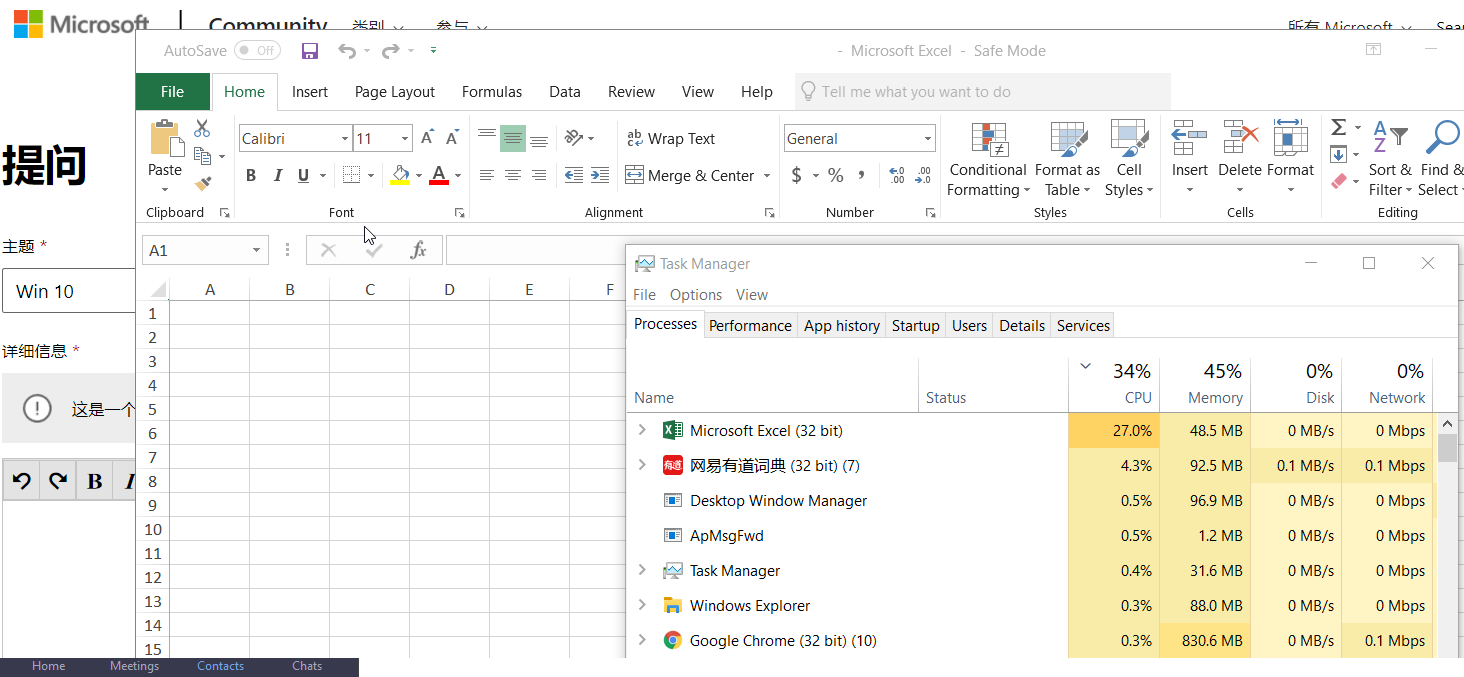This screenshot has height=677, width=1464.
Task: Apply borders using the Borders icon
Action: tap(351, 175)
